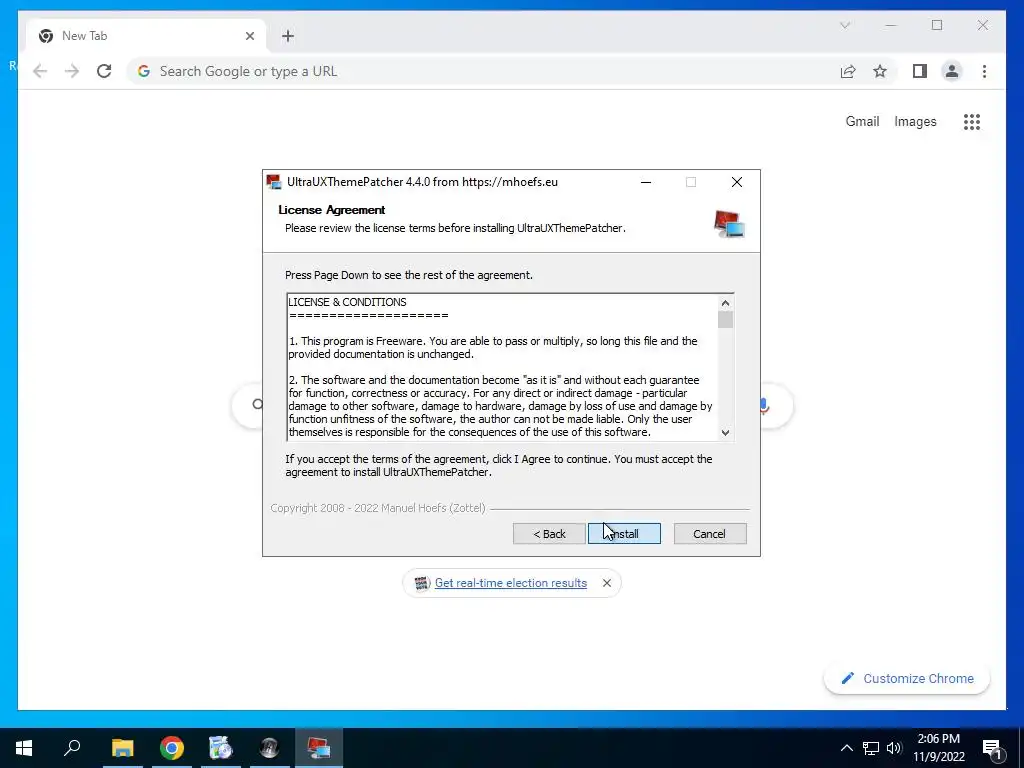
Task: Open 'Get real-time election results' link
Action: 511,583
